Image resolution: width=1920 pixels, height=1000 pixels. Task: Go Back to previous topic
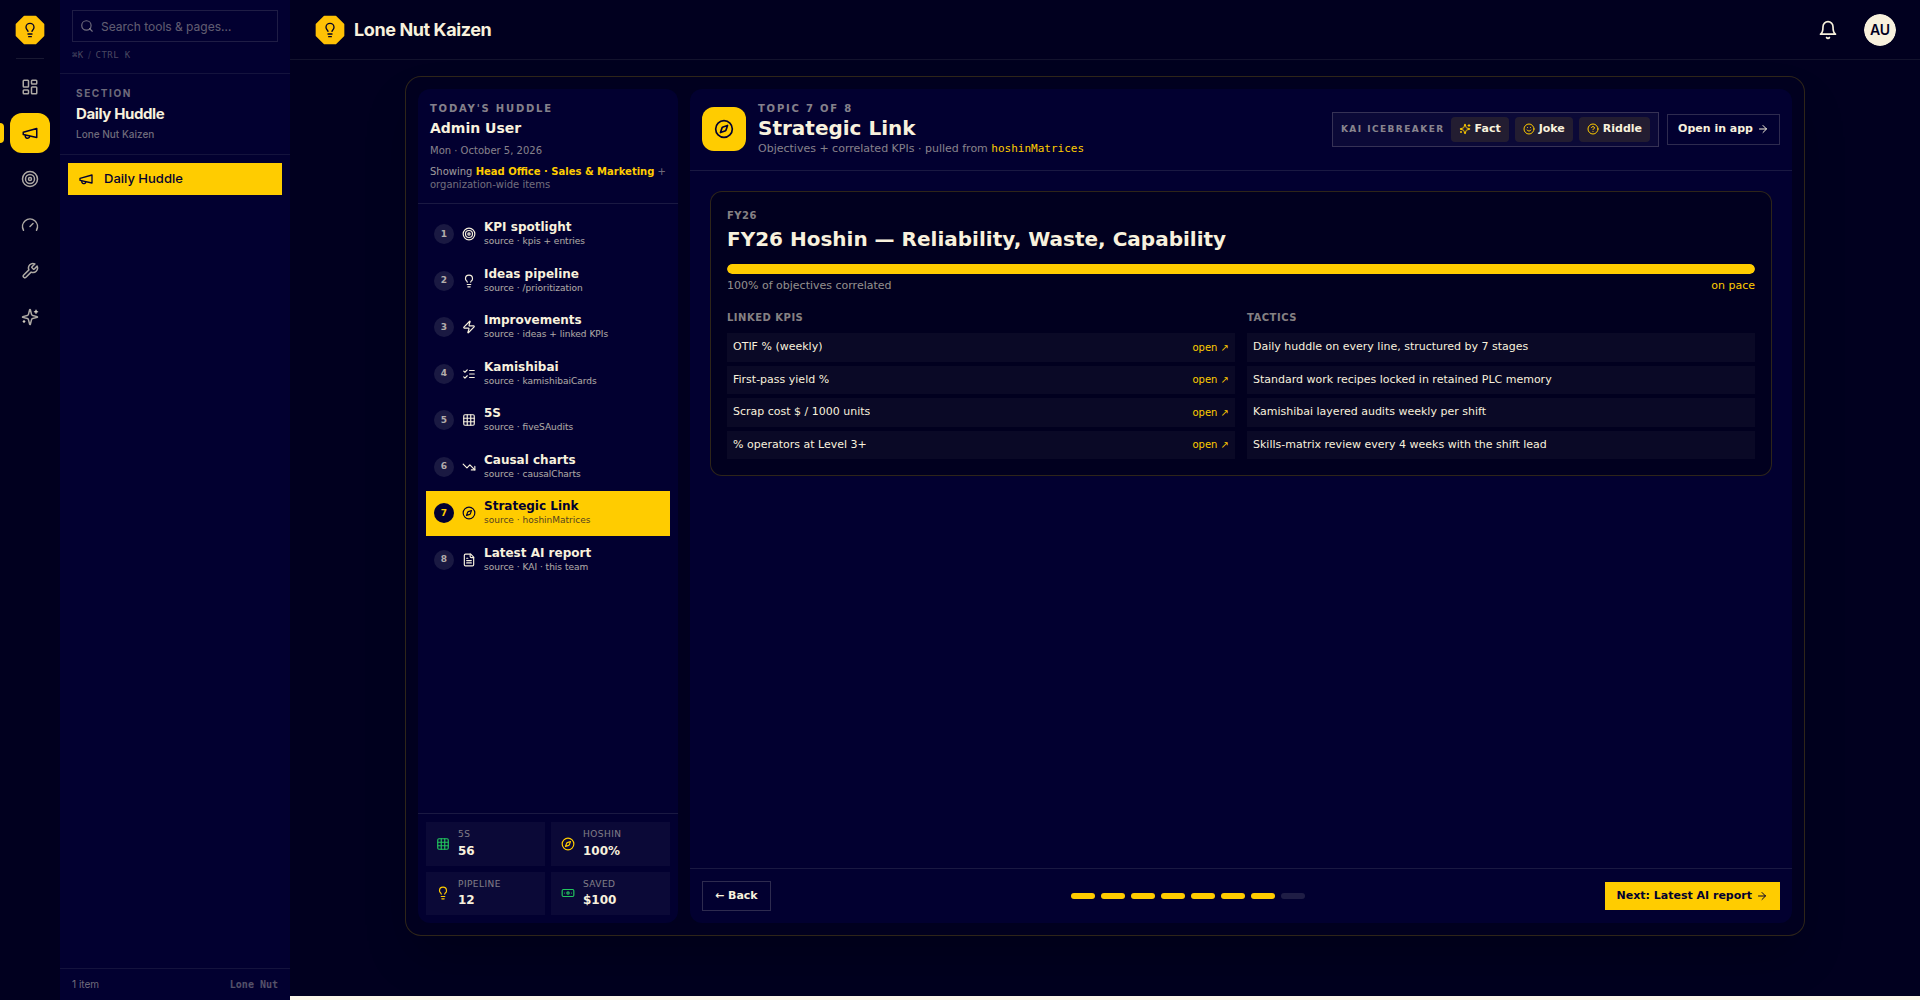coord(736,895)
